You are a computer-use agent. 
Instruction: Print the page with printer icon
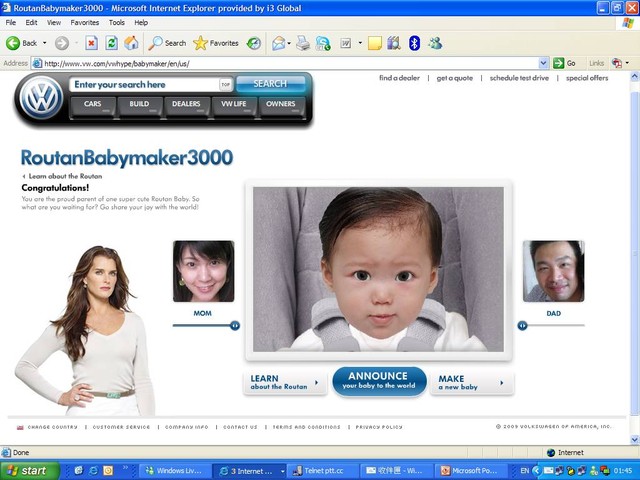click(x=303, y=43)
